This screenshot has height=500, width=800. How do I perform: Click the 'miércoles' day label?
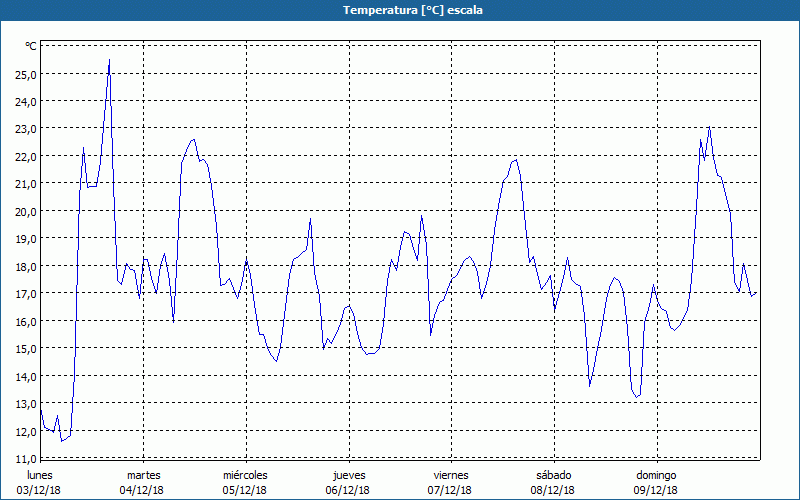click(245, 475)
